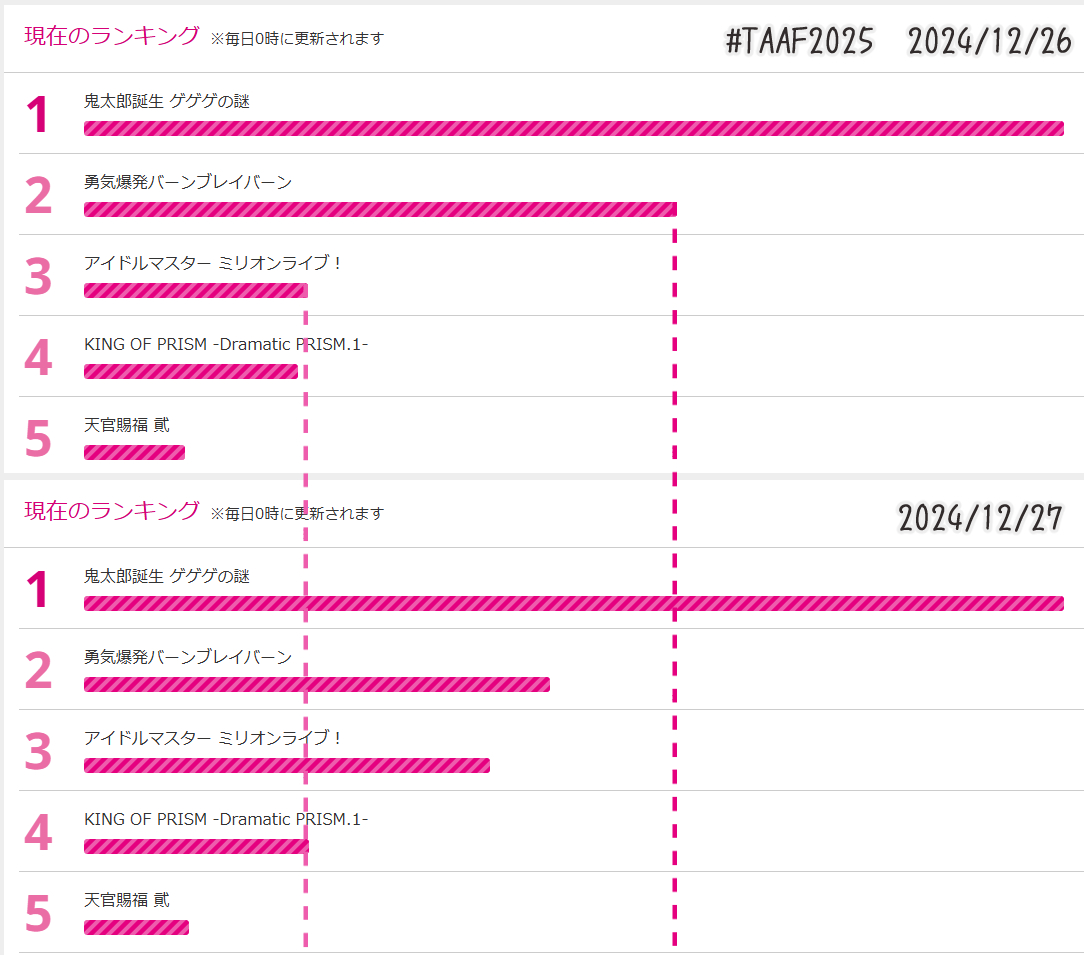Click 勇気爆発バーンブレイバーン title in the 12/27 list

pyautogui.click(x=188, y=657)
